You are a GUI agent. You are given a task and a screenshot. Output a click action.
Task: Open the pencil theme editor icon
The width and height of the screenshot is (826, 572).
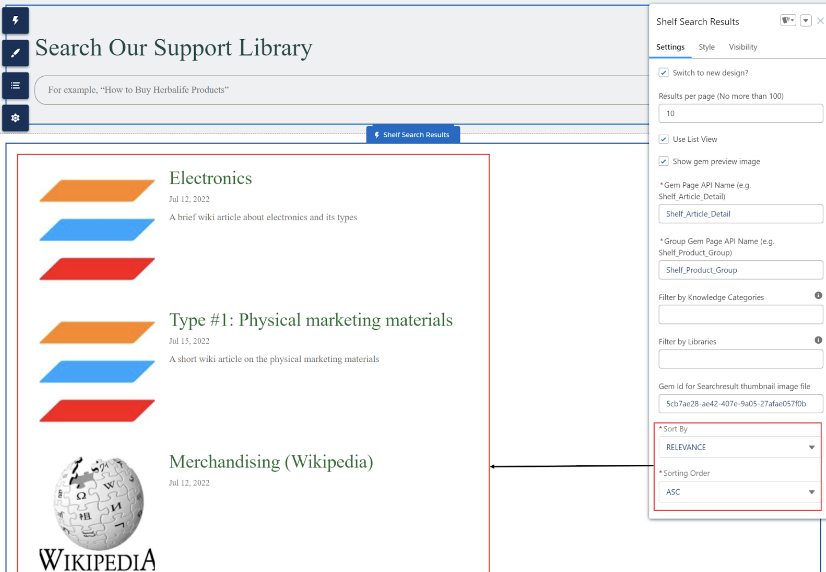[x=15, y=53]
